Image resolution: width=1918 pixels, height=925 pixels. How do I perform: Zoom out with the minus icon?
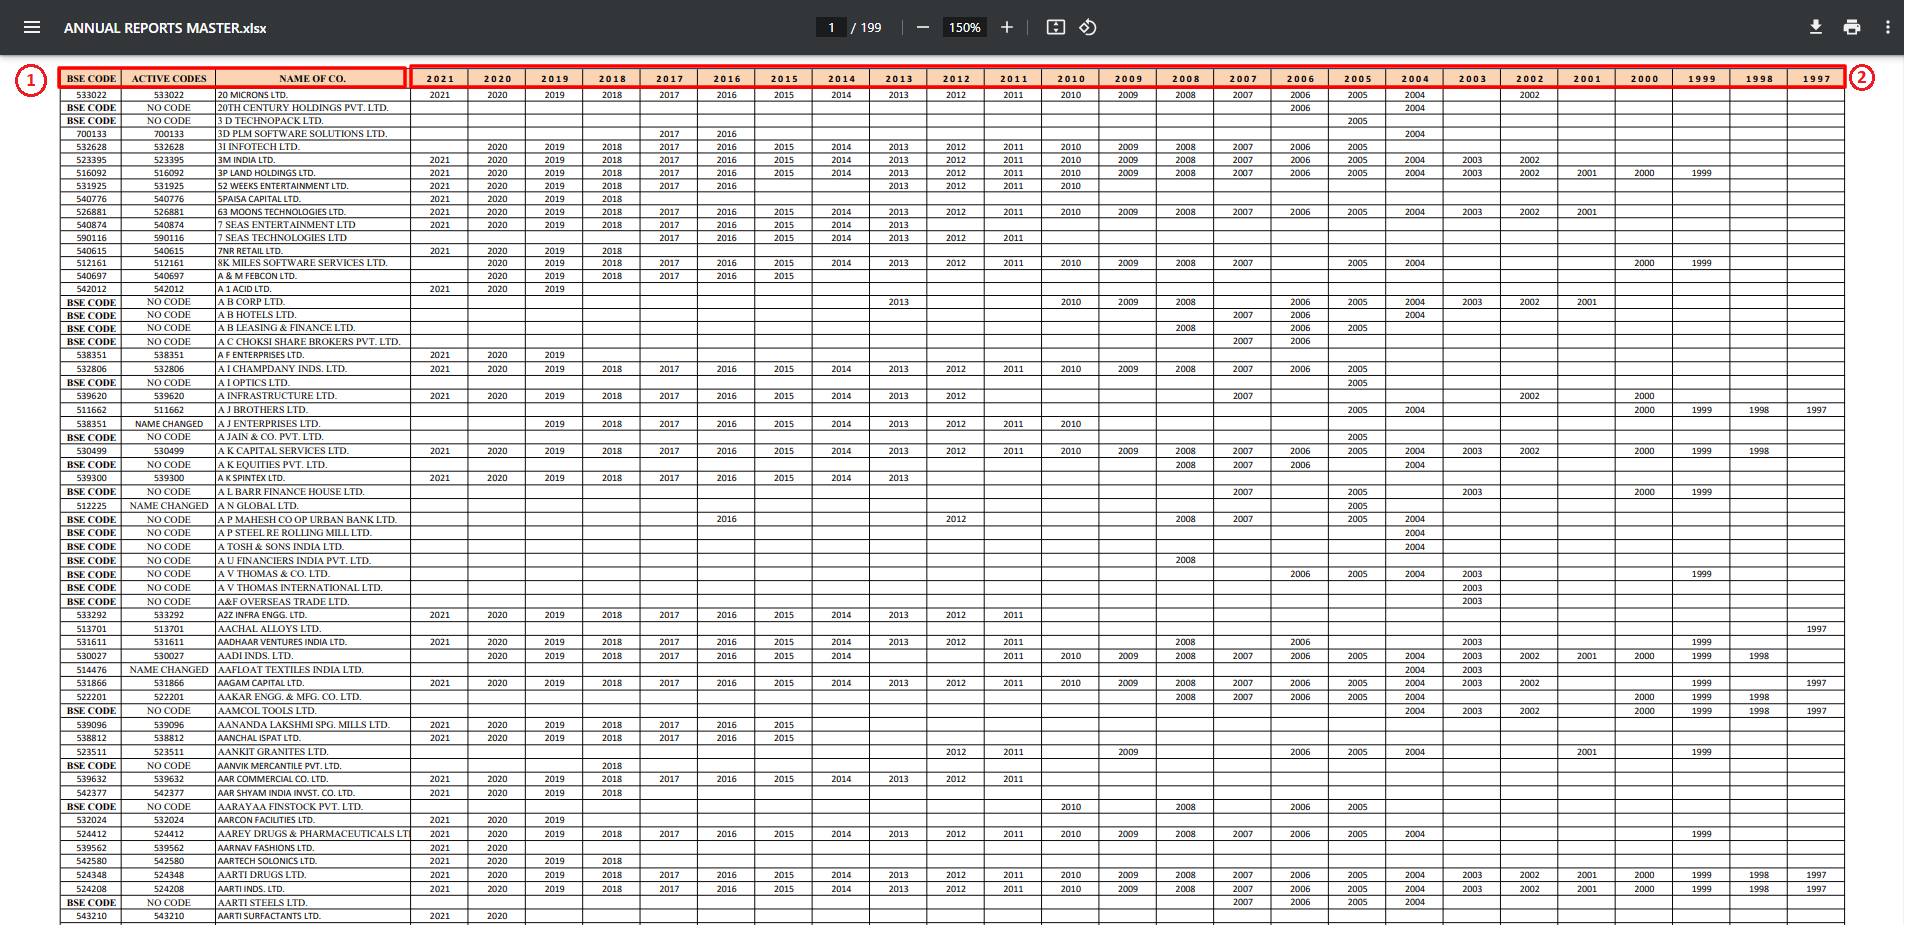pyautogui.click(x=923, y=27)
